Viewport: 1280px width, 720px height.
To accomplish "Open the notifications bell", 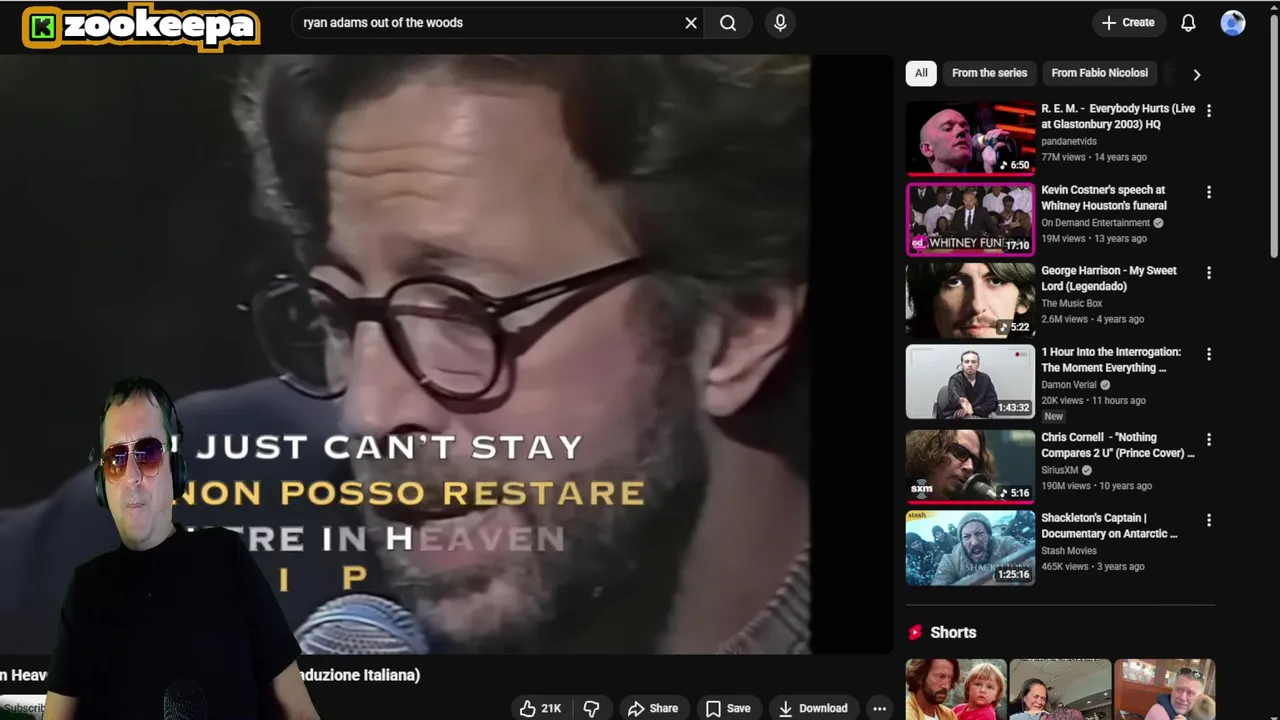I will (1188, 23).
